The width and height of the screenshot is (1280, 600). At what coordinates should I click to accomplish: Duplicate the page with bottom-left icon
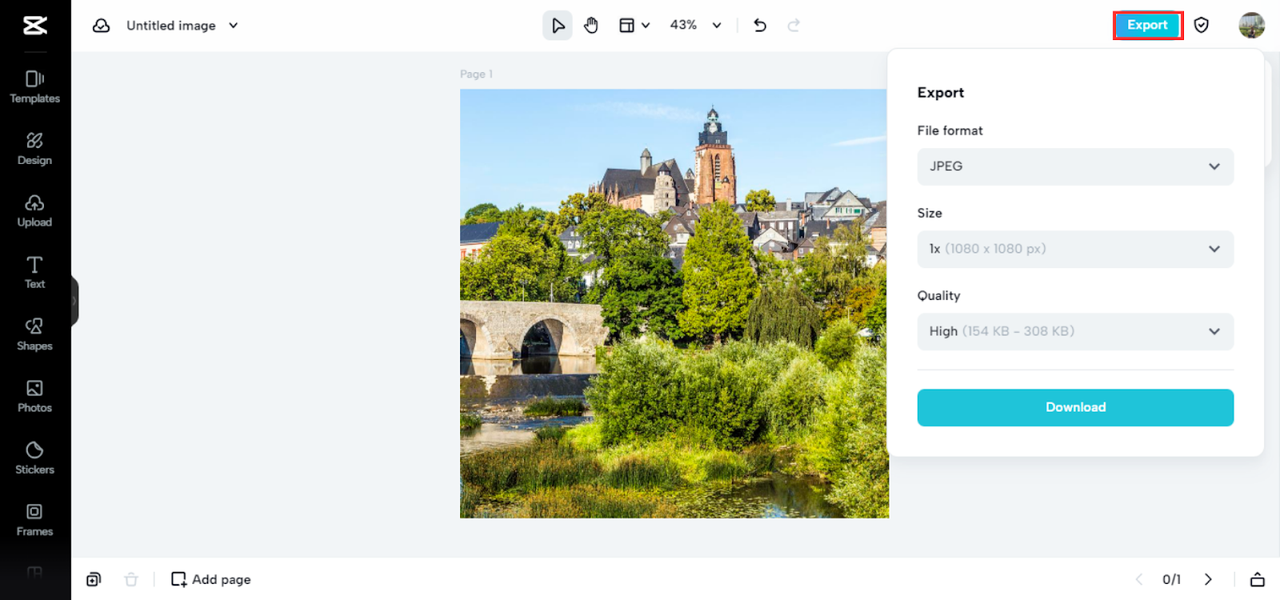(x=93, y=579)
